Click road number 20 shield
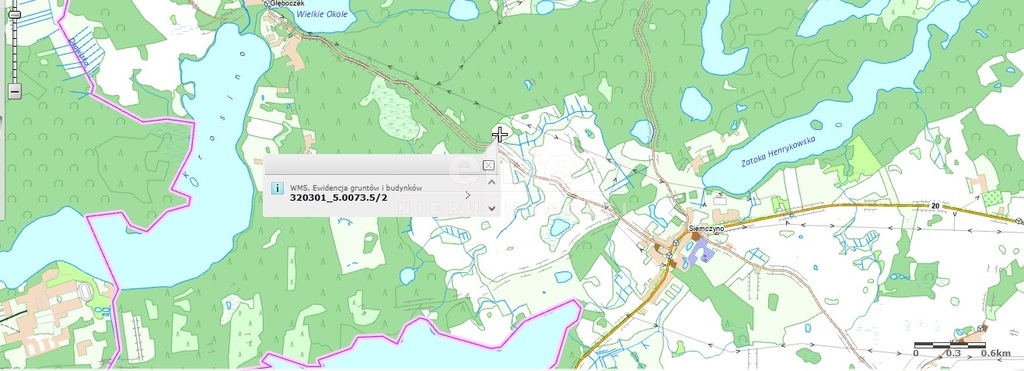Image resolution: width=1024 pixels, height=371 pixels. [x=935, y=206]
